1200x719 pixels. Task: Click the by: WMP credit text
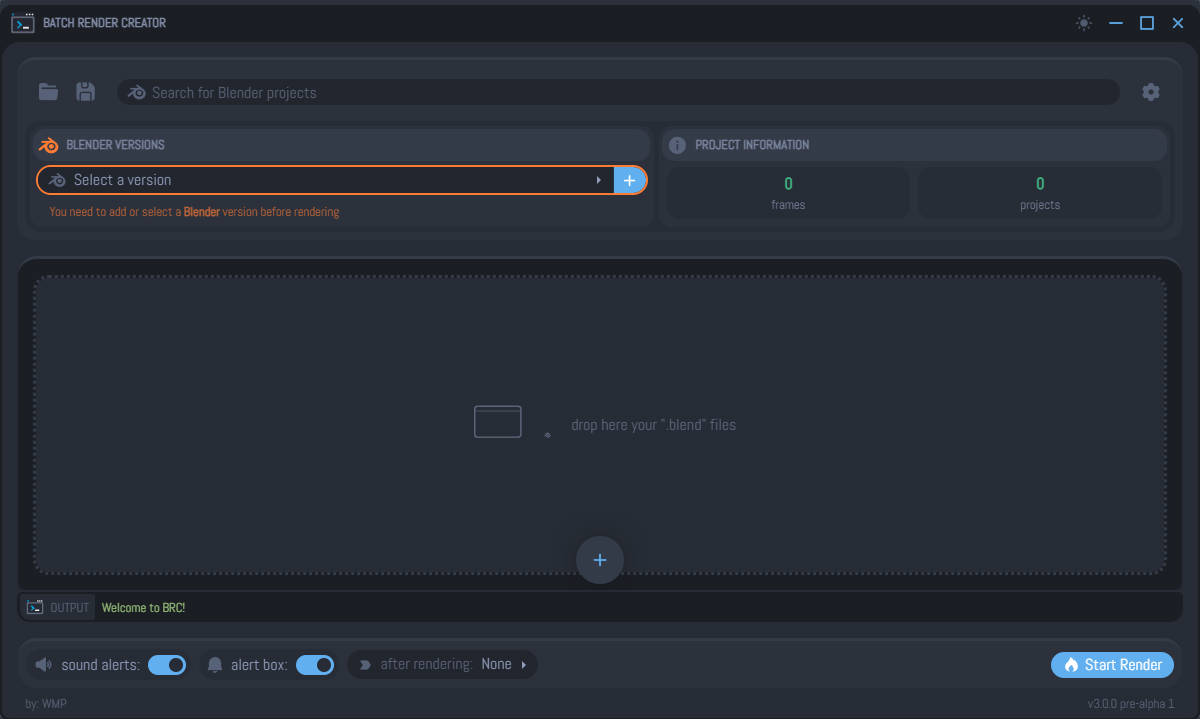click(46, 704)
